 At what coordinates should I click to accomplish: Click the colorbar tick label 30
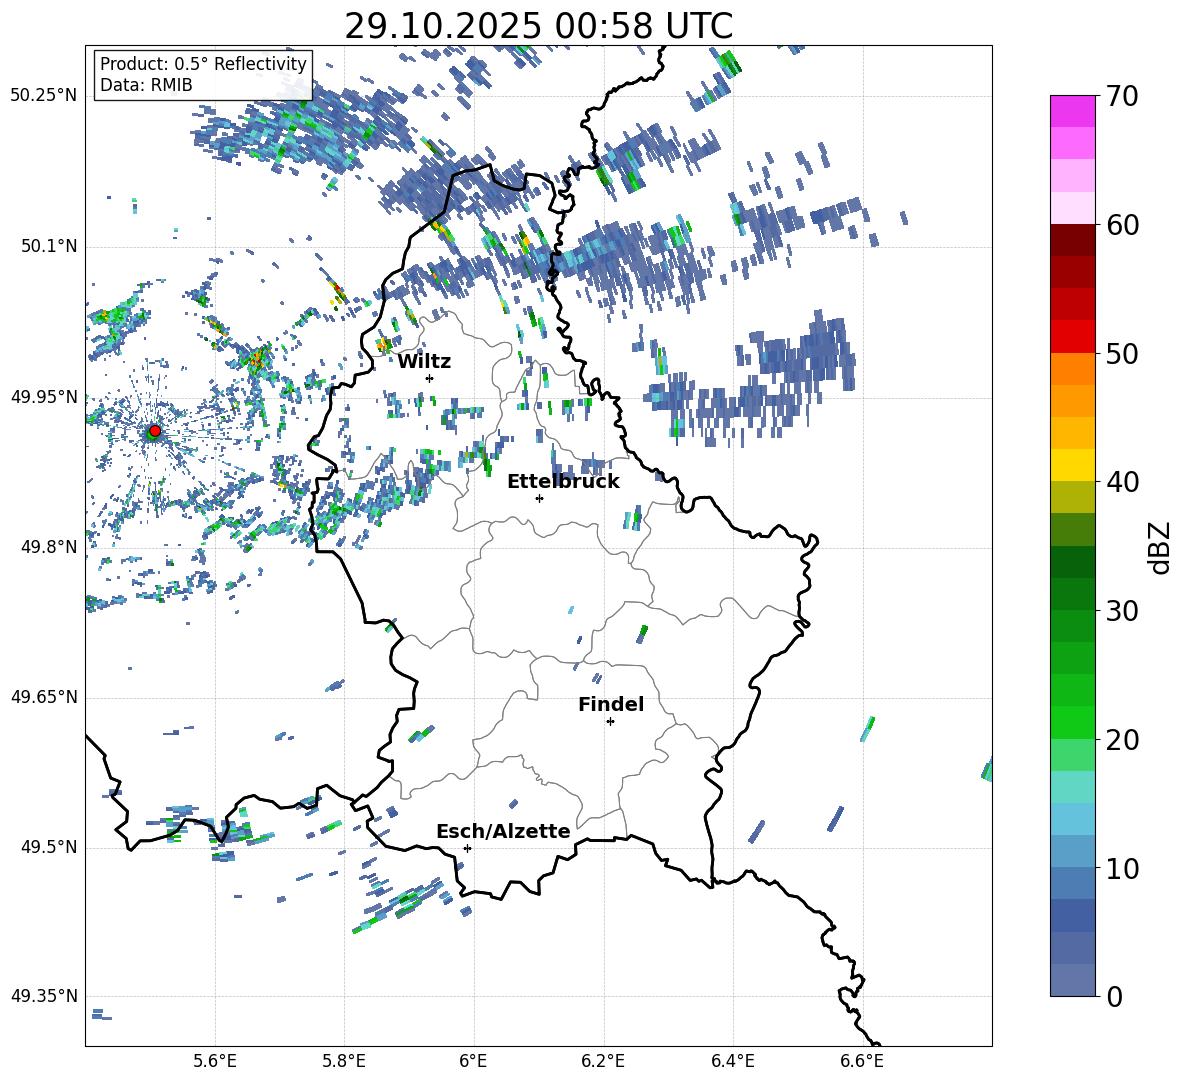click(1122, 611)
